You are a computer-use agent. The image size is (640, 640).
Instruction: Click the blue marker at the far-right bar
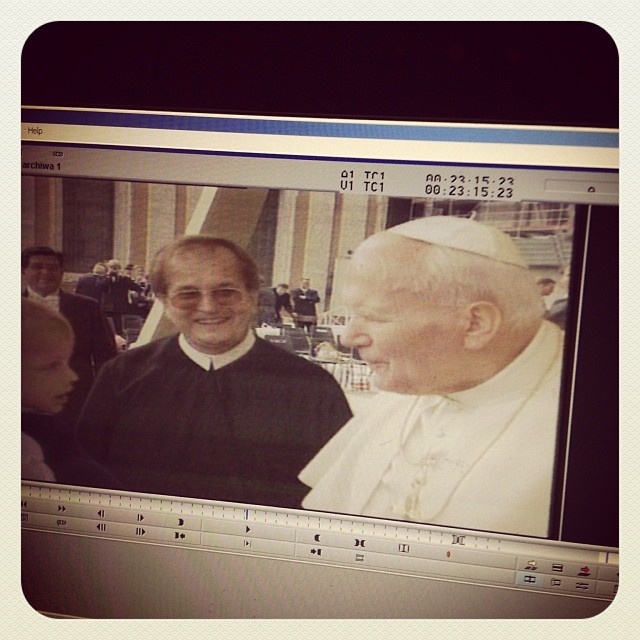tap(607, 558)
